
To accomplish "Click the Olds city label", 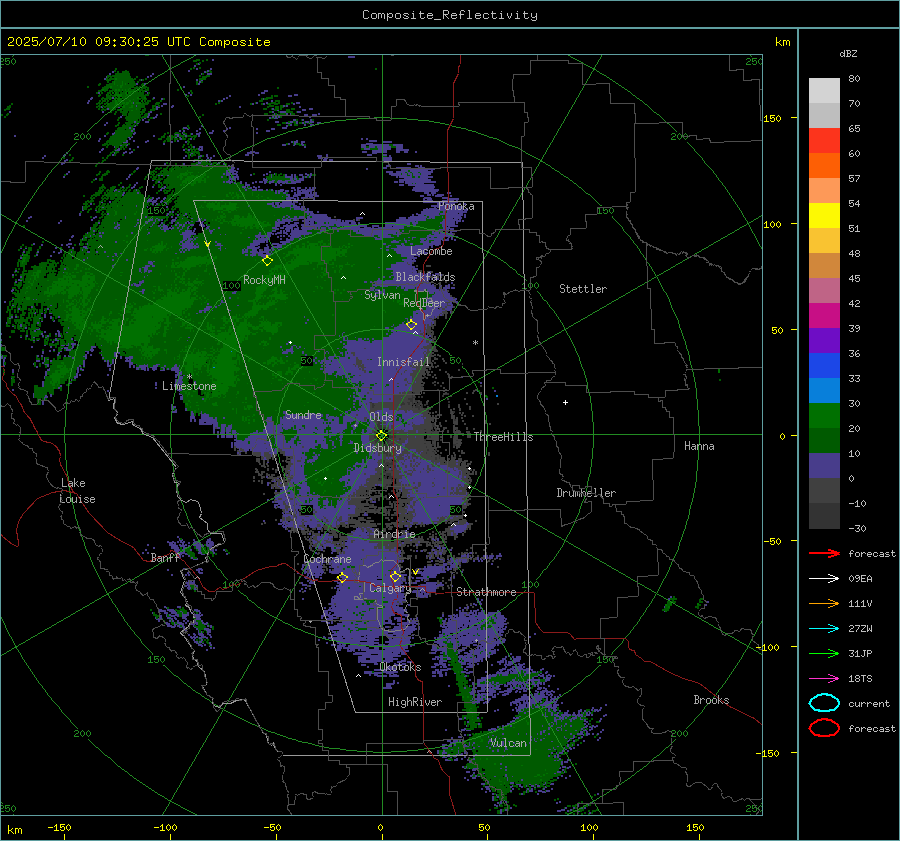I will 381,417.
